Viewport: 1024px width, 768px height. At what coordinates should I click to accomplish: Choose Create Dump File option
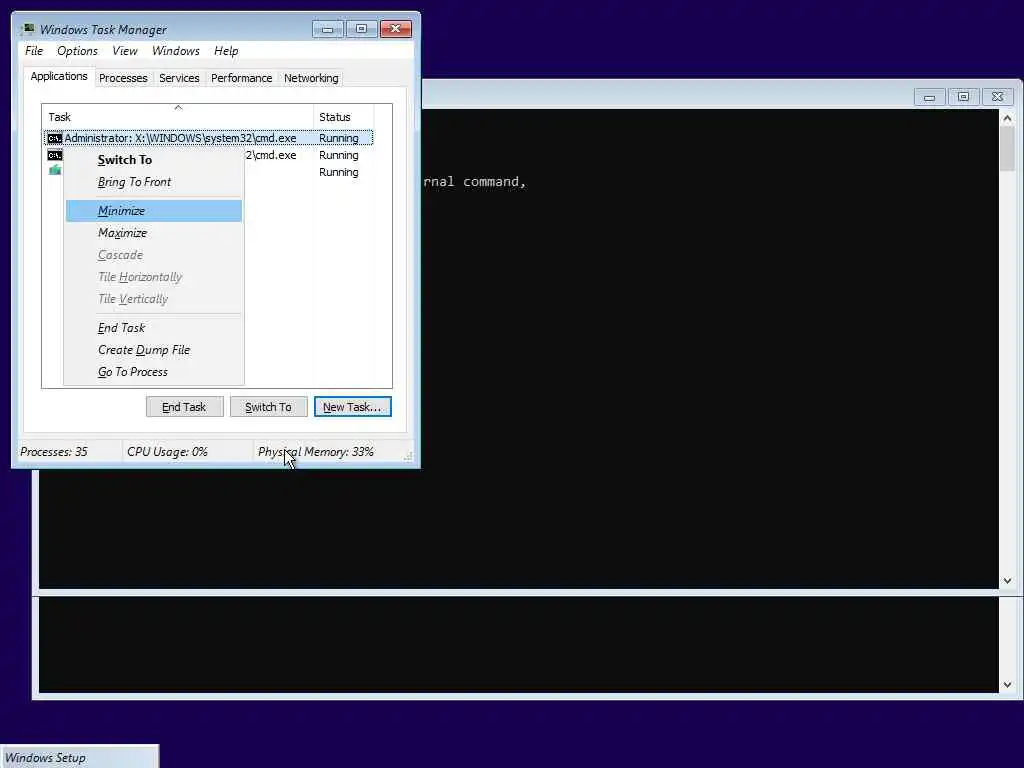[x=154, y=350]
